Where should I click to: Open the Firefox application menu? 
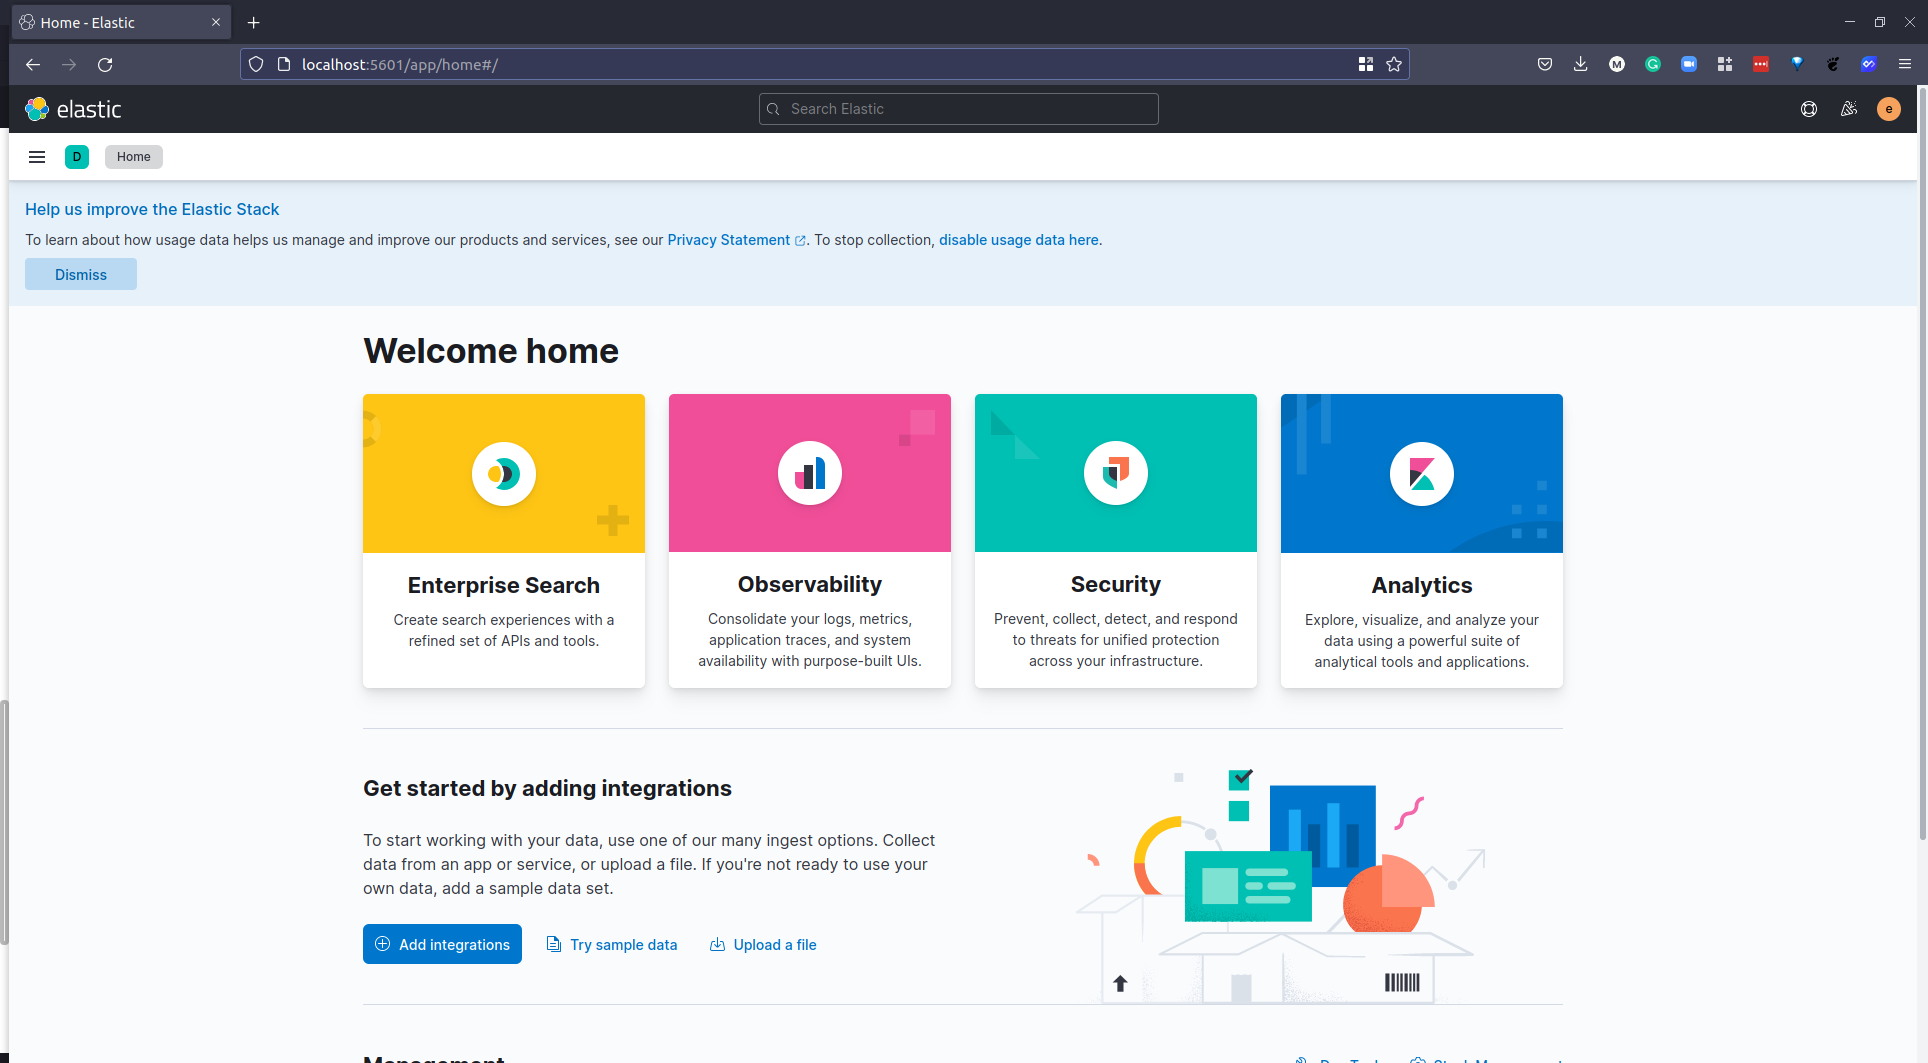point(1904,64)
